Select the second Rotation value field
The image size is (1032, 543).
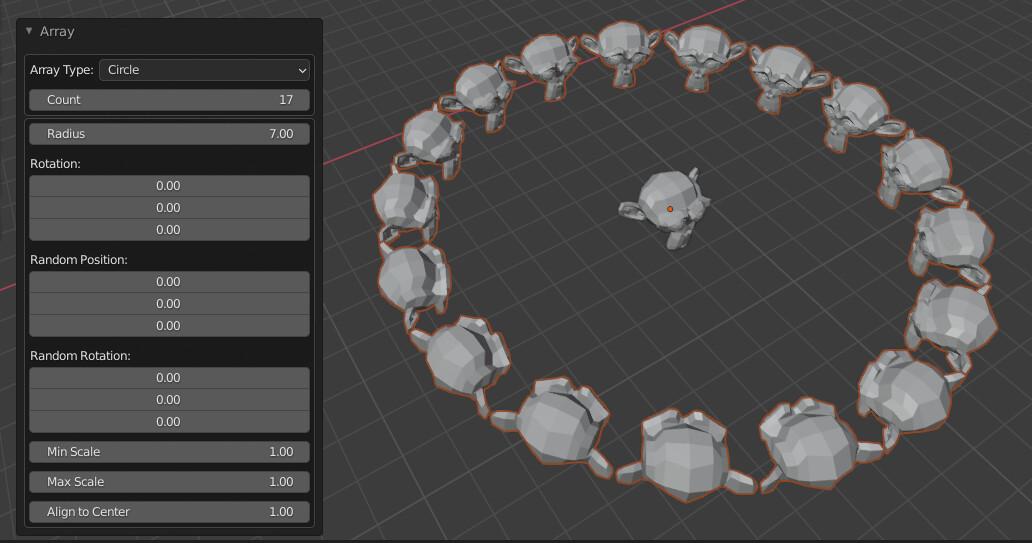(169, 207)
